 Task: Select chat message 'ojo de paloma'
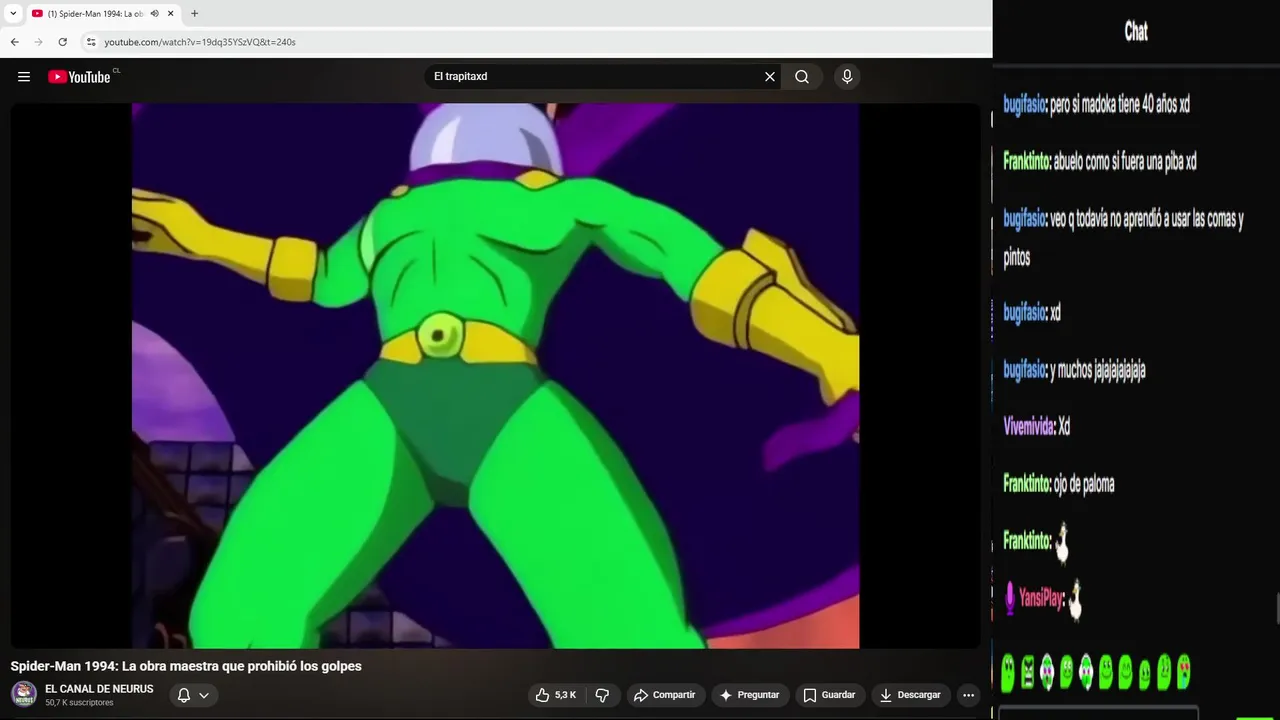pyautogui.click(x=1084, y=484)
